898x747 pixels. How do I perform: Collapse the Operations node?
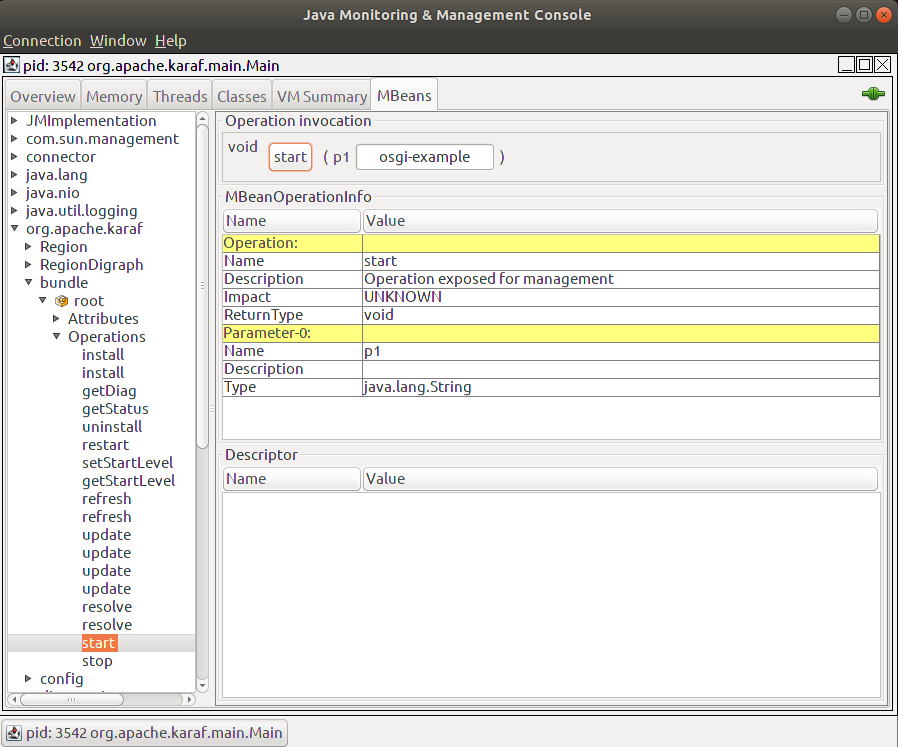pos(56,336)
